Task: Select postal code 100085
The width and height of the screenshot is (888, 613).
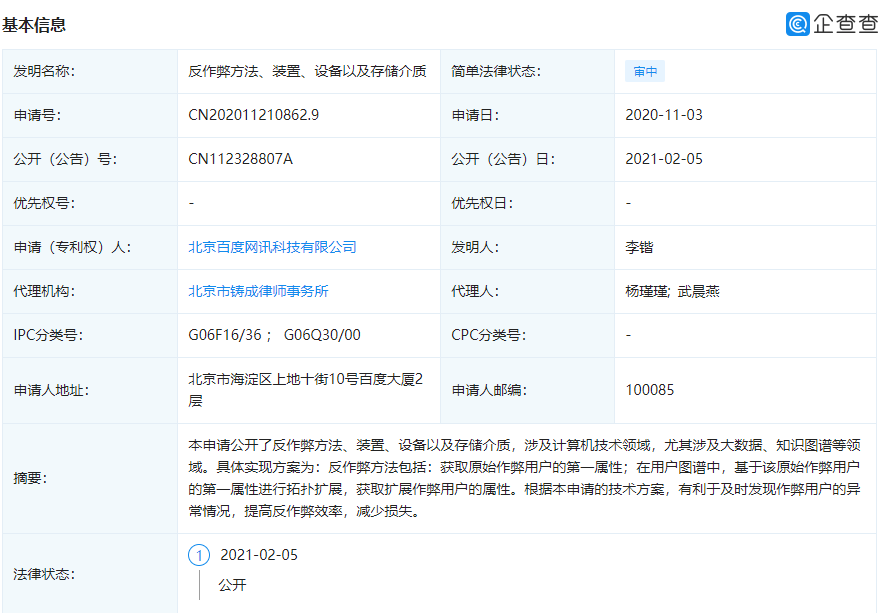Action: (x=650, y=390)
